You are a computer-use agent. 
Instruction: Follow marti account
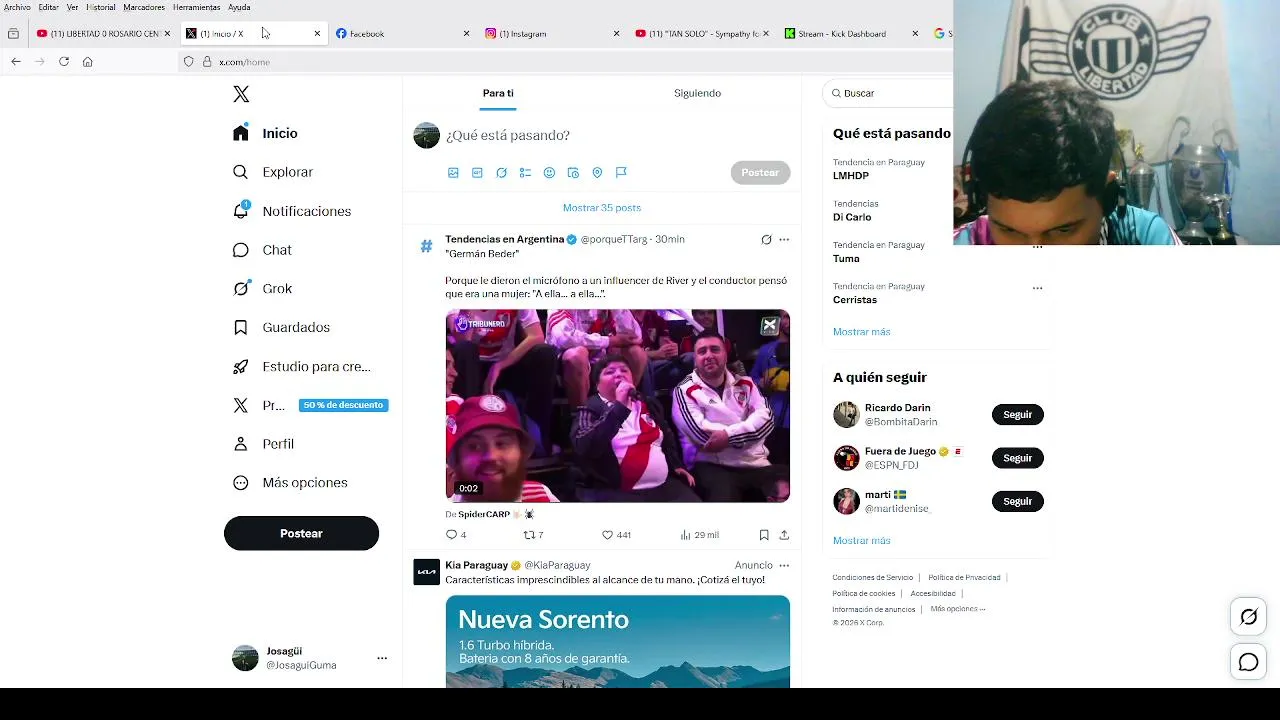[x=1017, y=501]
